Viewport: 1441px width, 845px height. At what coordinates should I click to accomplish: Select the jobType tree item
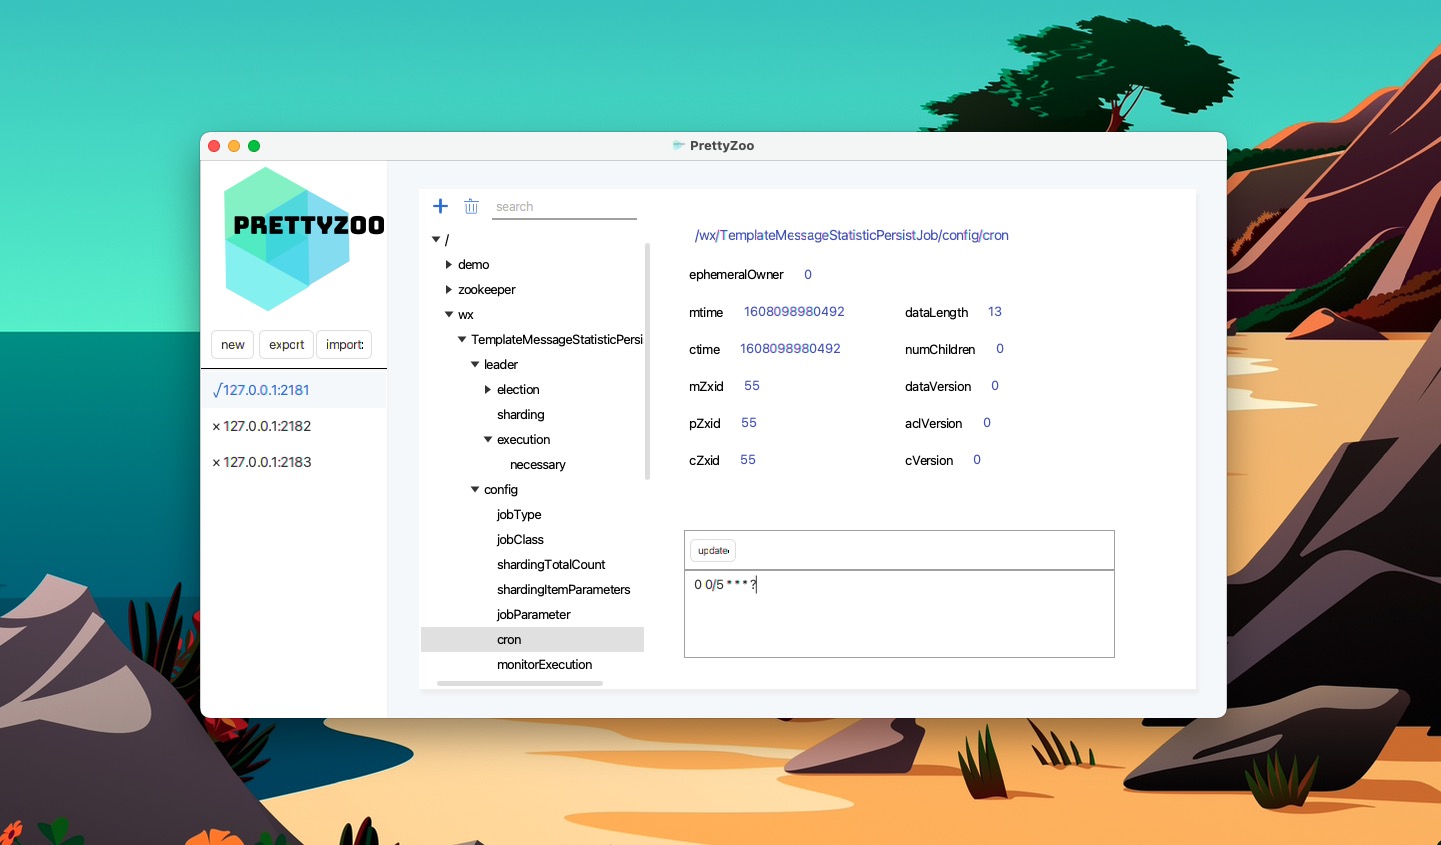pos(519,514)
